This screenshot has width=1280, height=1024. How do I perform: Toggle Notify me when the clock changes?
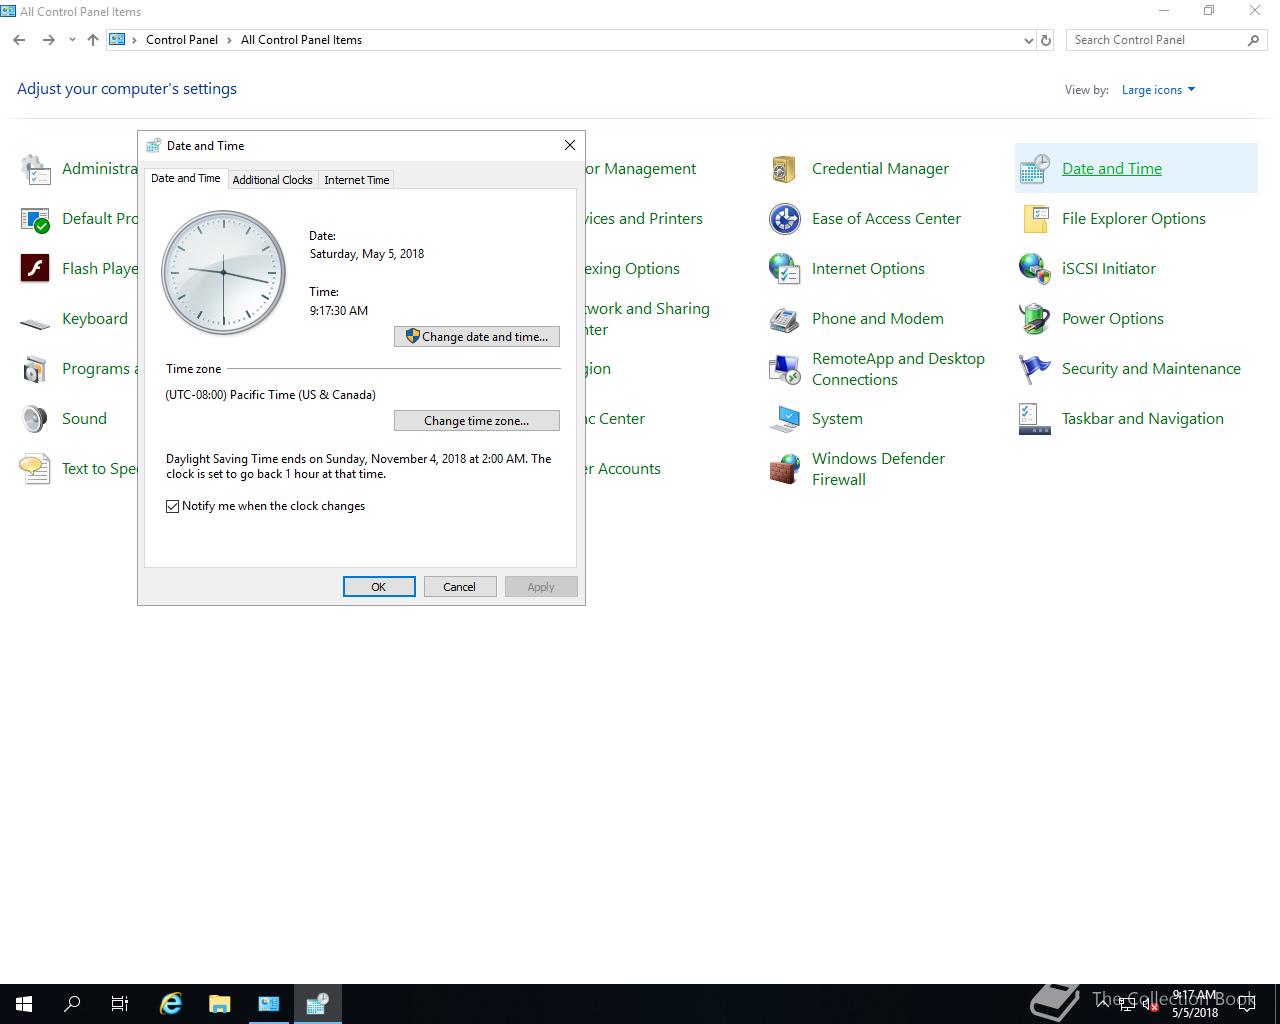[173, 506]
